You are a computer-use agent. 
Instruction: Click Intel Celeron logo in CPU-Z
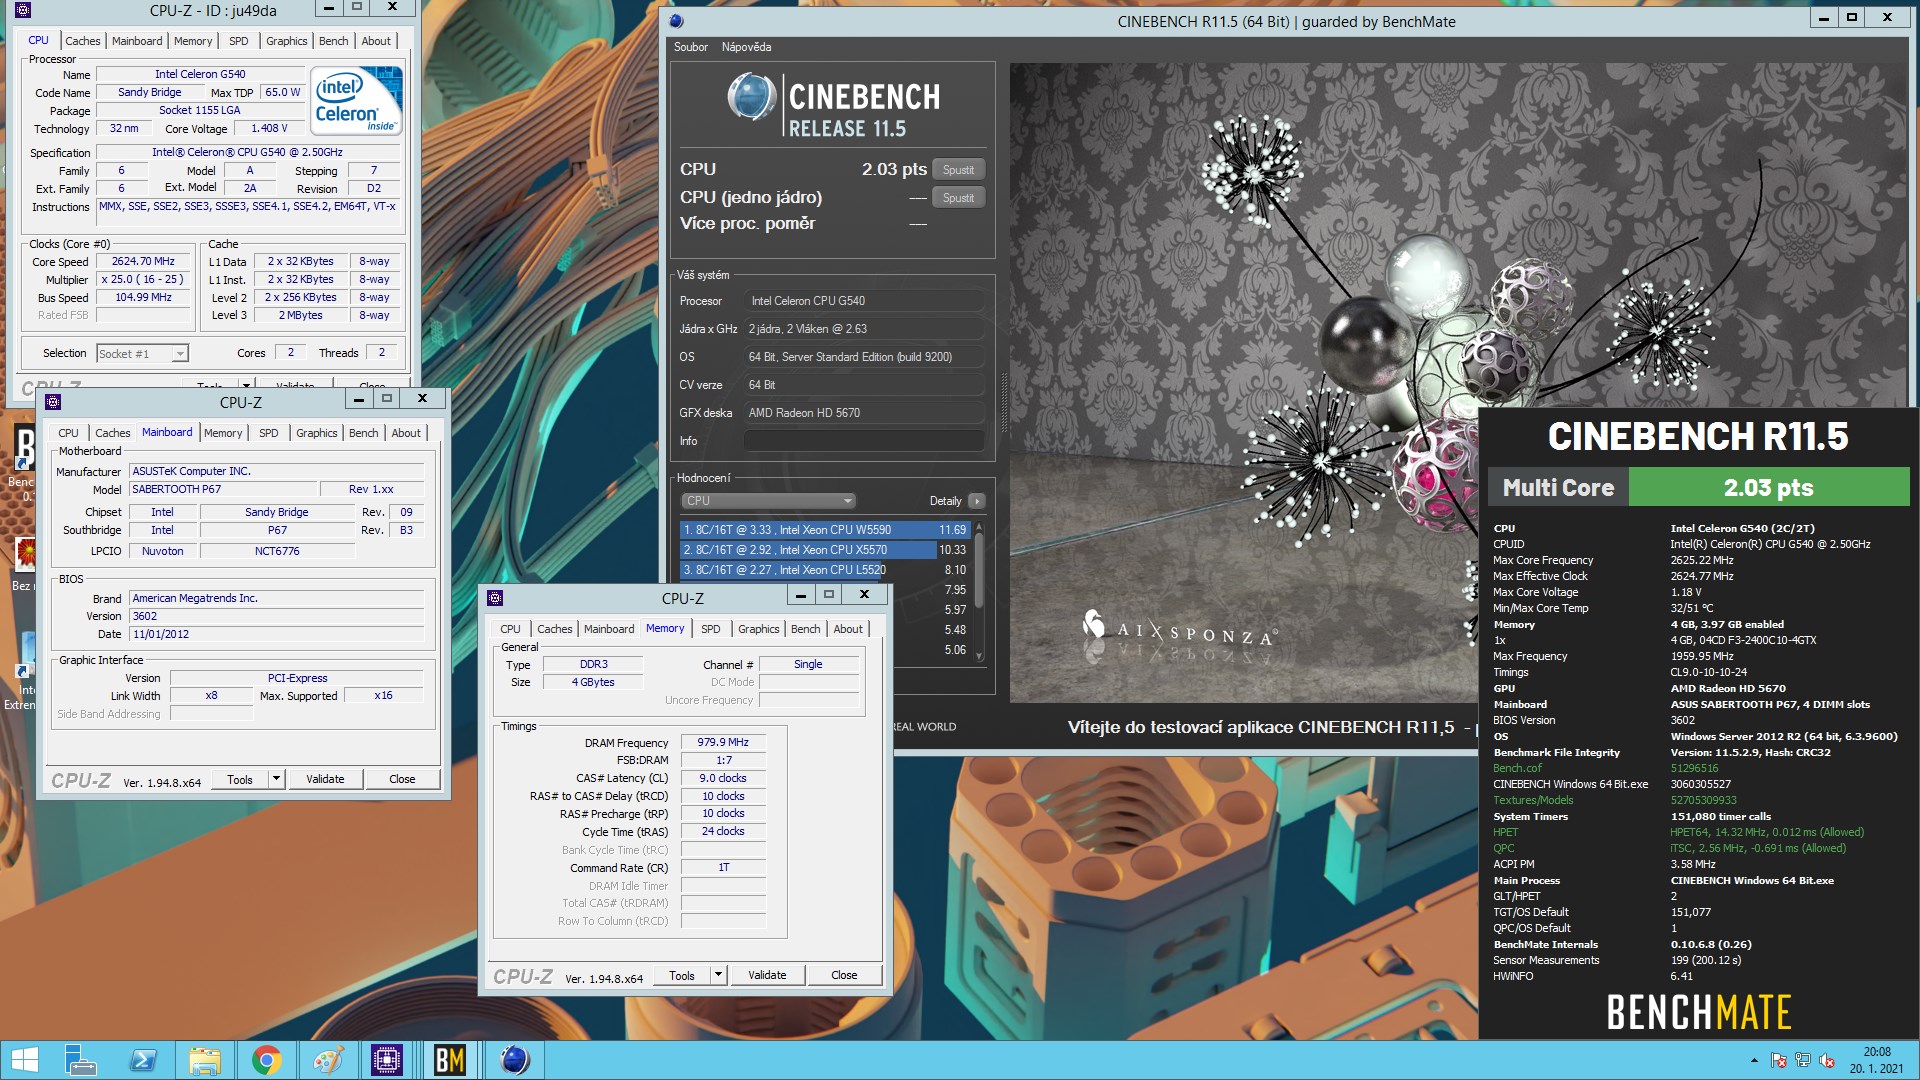point(356,100)
